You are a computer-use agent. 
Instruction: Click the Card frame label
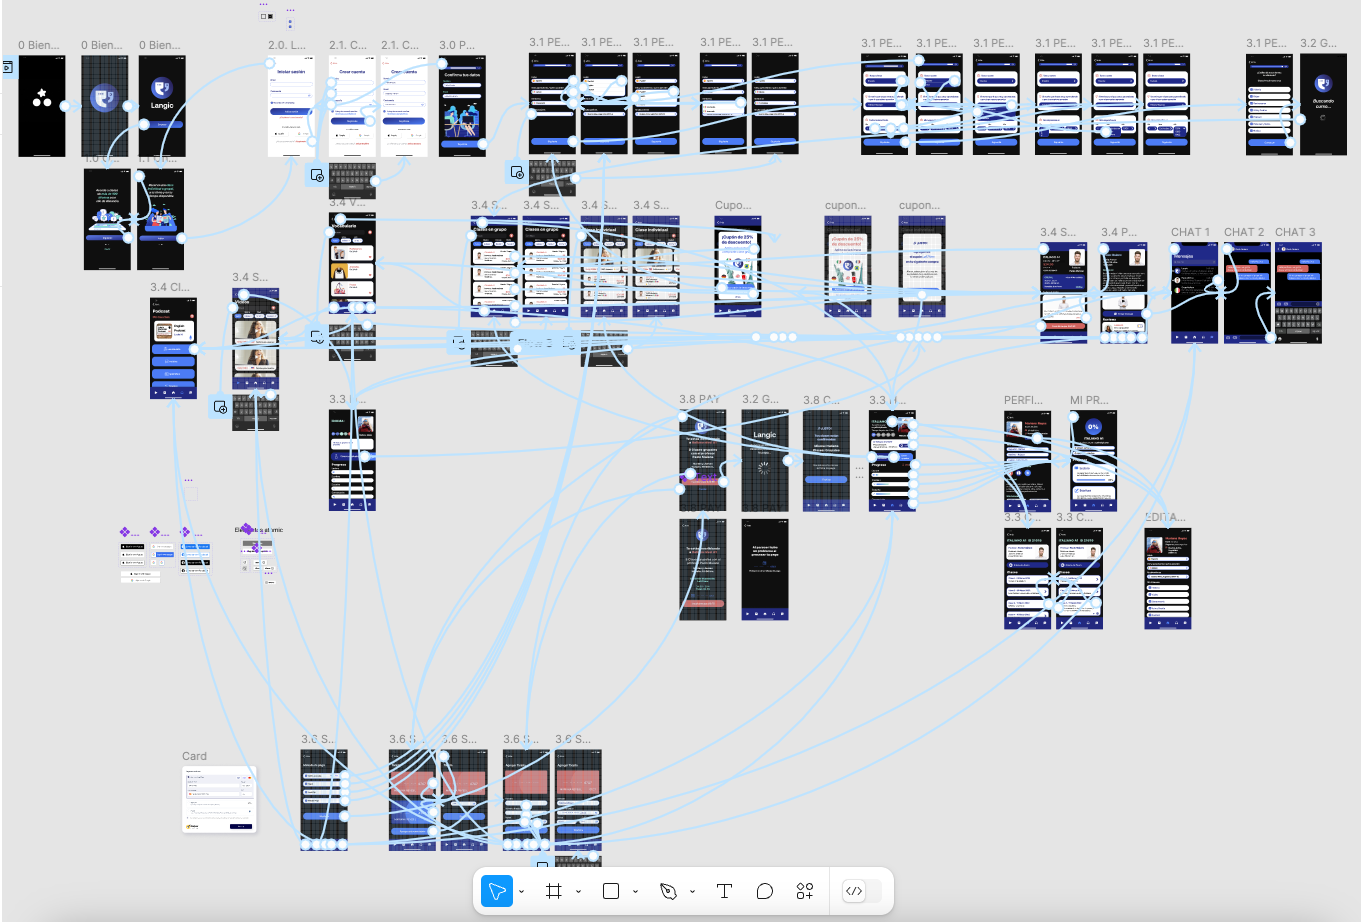(194, 756)
